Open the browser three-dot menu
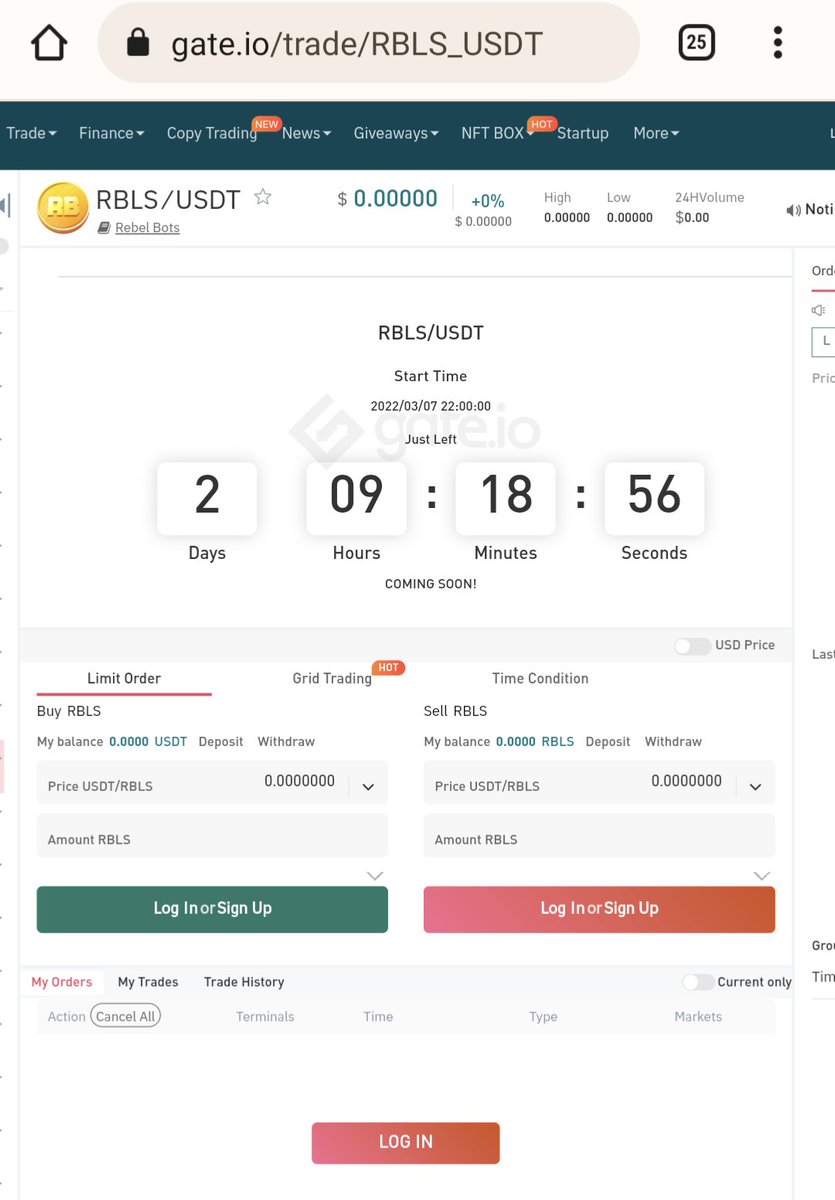Screen dimensions: 835x1200 coord(778,43)
